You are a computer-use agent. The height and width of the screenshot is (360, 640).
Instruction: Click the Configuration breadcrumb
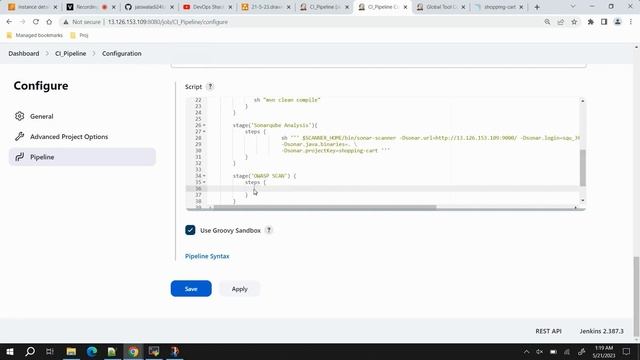click(122, 53)
